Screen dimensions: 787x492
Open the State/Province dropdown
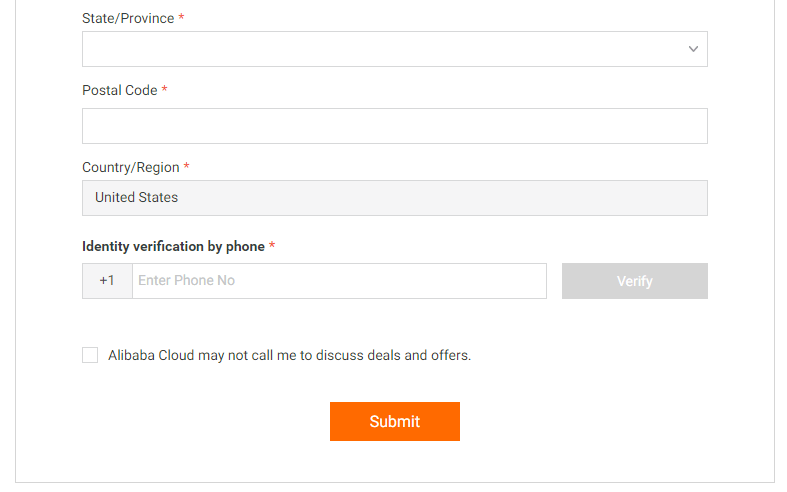tap(394, 49)
